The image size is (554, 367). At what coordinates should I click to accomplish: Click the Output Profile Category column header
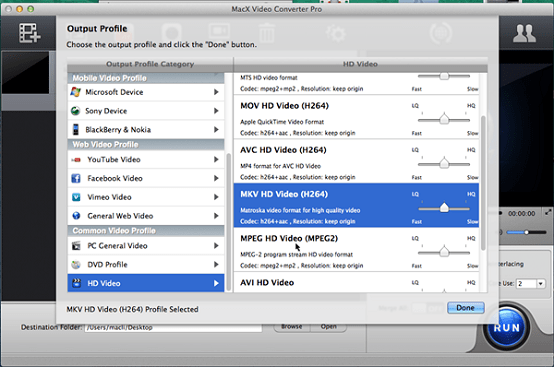point(150,64)
